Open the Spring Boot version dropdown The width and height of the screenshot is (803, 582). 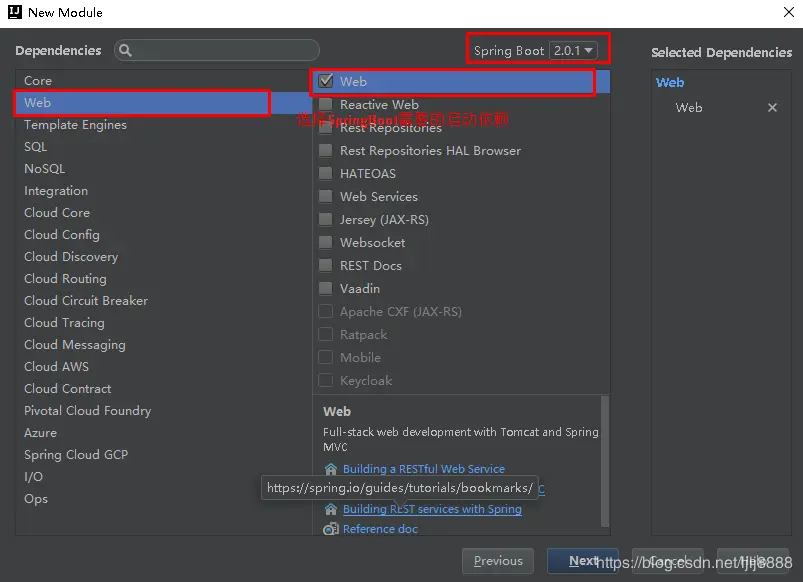coord(573,50)
